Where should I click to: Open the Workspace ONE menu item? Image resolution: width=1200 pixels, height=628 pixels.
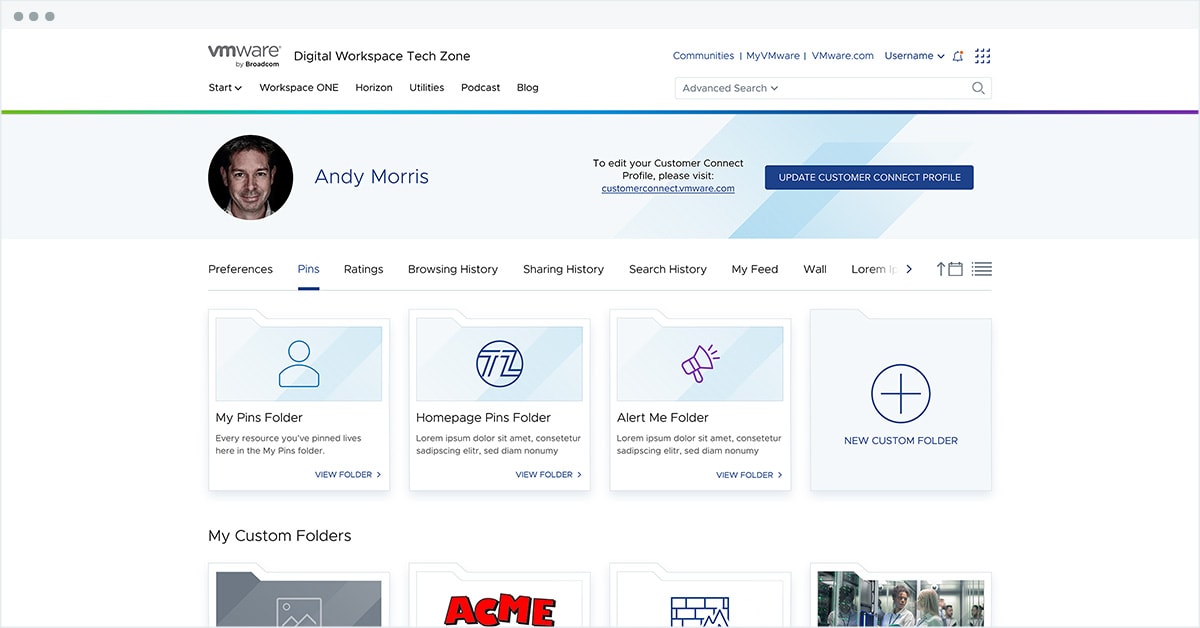[x=299, y=88]
